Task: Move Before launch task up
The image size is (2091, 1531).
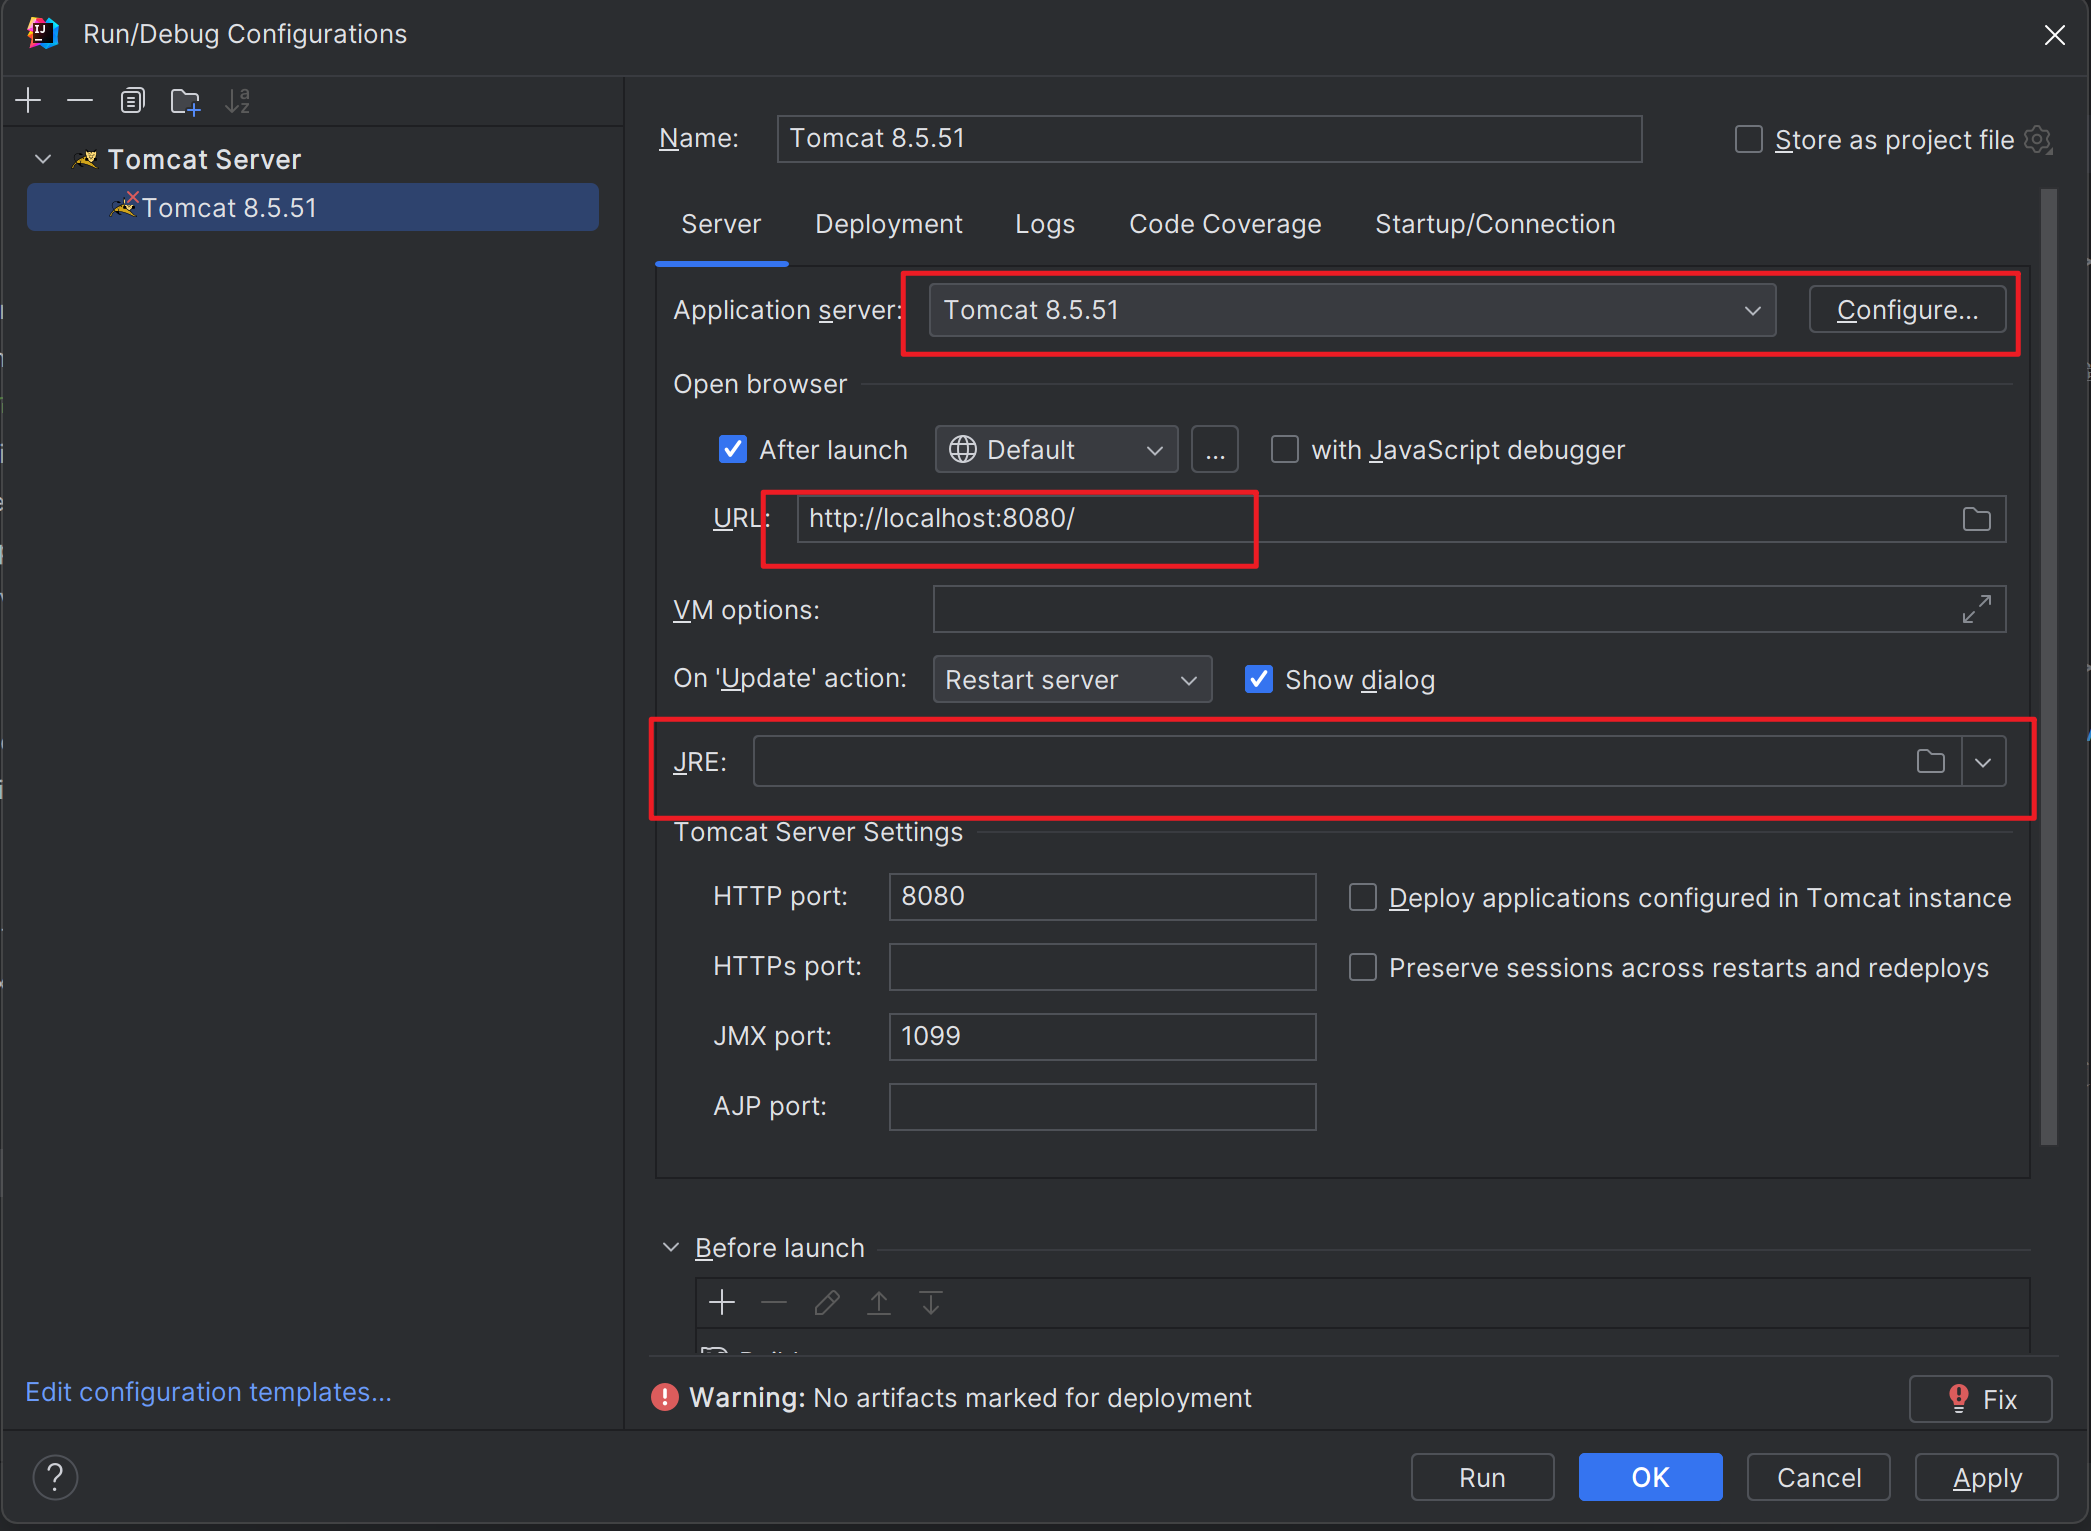Action: (x=879, y=1302)
